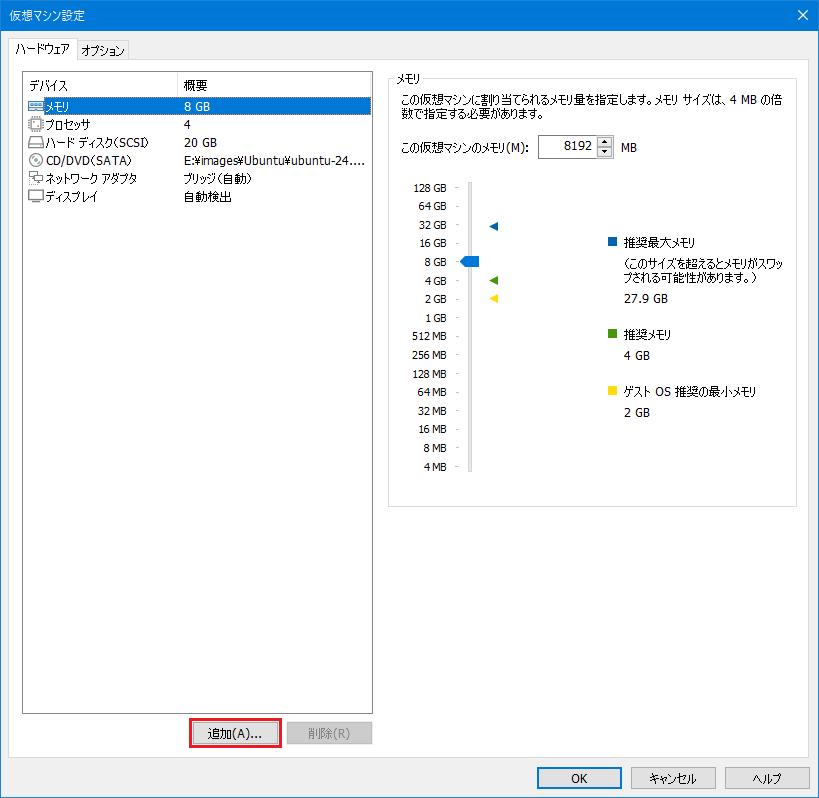
Task: Click the 512 MB slider label
Action: pyautogui.click(x=429, y=336)
